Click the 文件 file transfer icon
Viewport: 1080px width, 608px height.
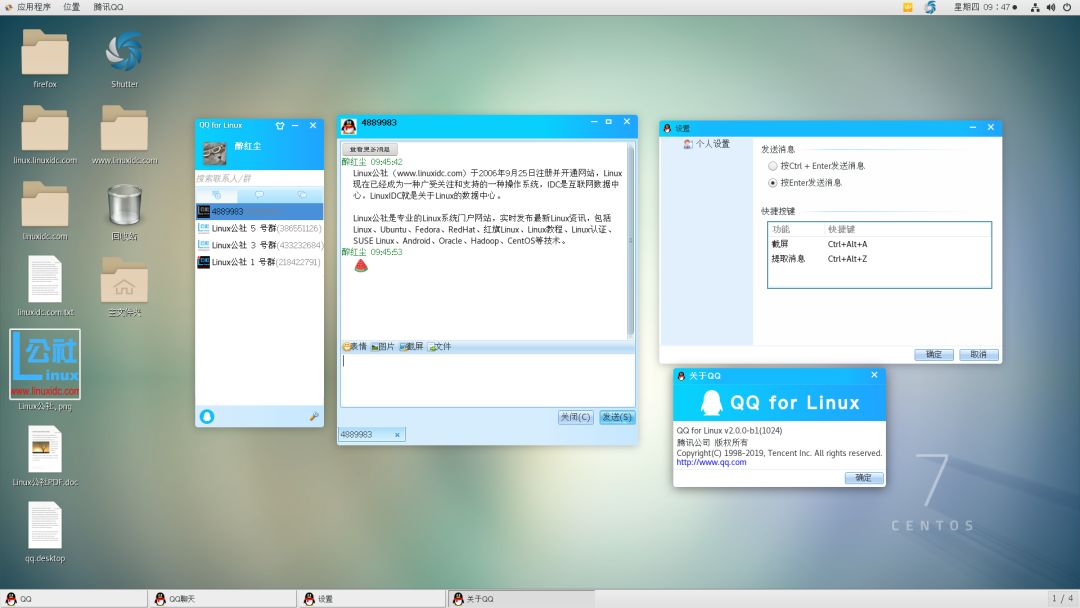(x=438, y=346)
